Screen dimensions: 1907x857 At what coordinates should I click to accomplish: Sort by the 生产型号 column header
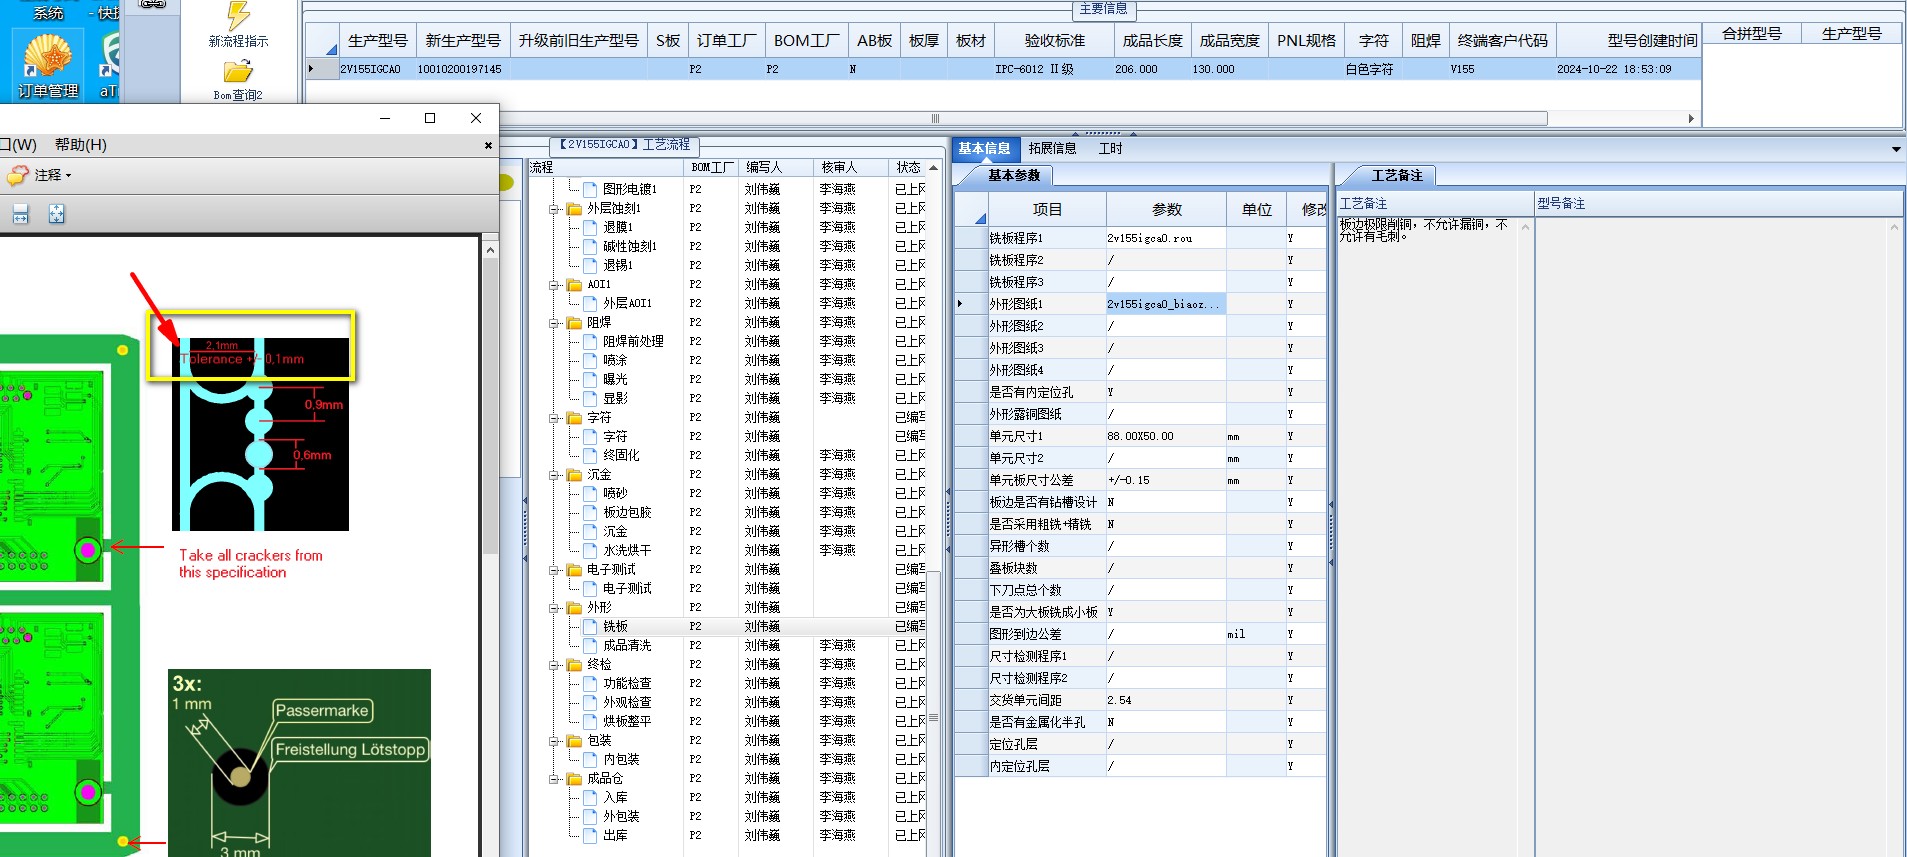pyautogui.click(x=378, y=41)
